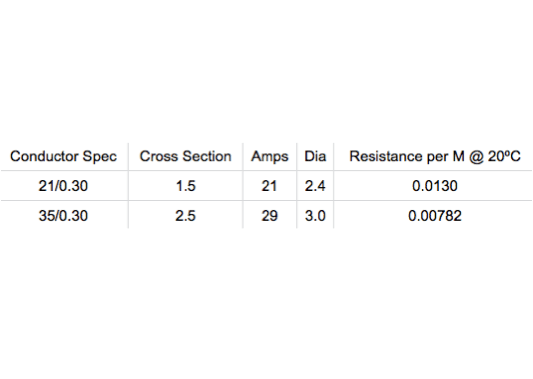Click the 2.5 cross section value

186,216
